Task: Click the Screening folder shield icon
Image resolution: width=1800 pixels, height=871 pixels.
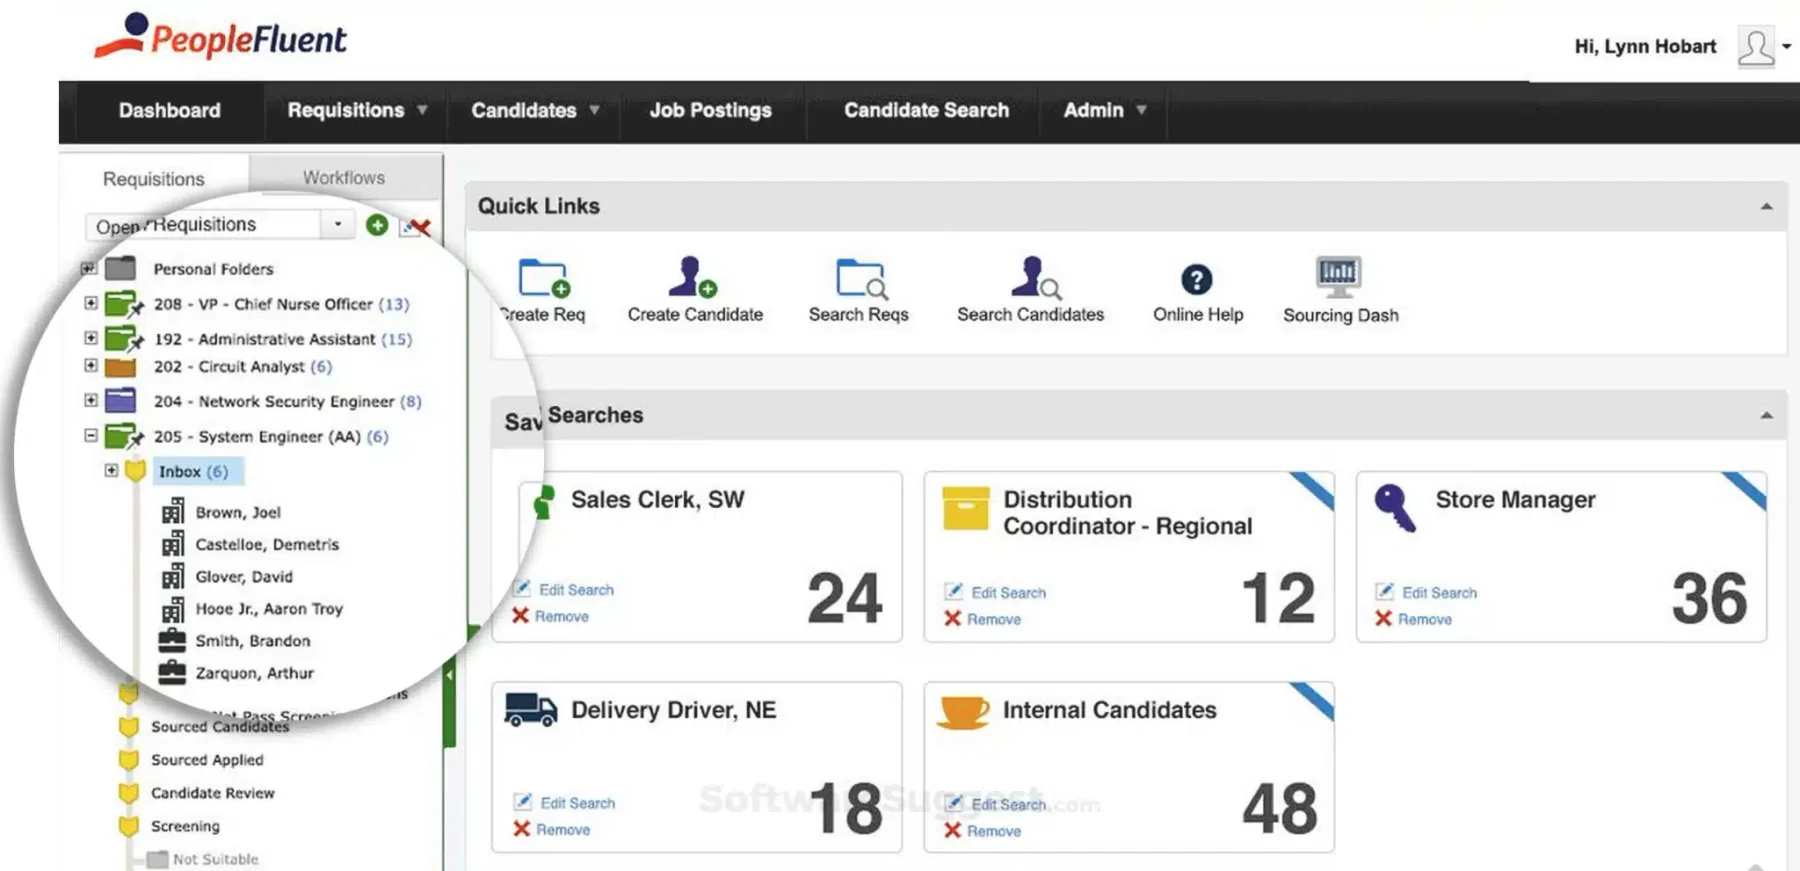Action: pyautogui.click(x=128, y=826)
